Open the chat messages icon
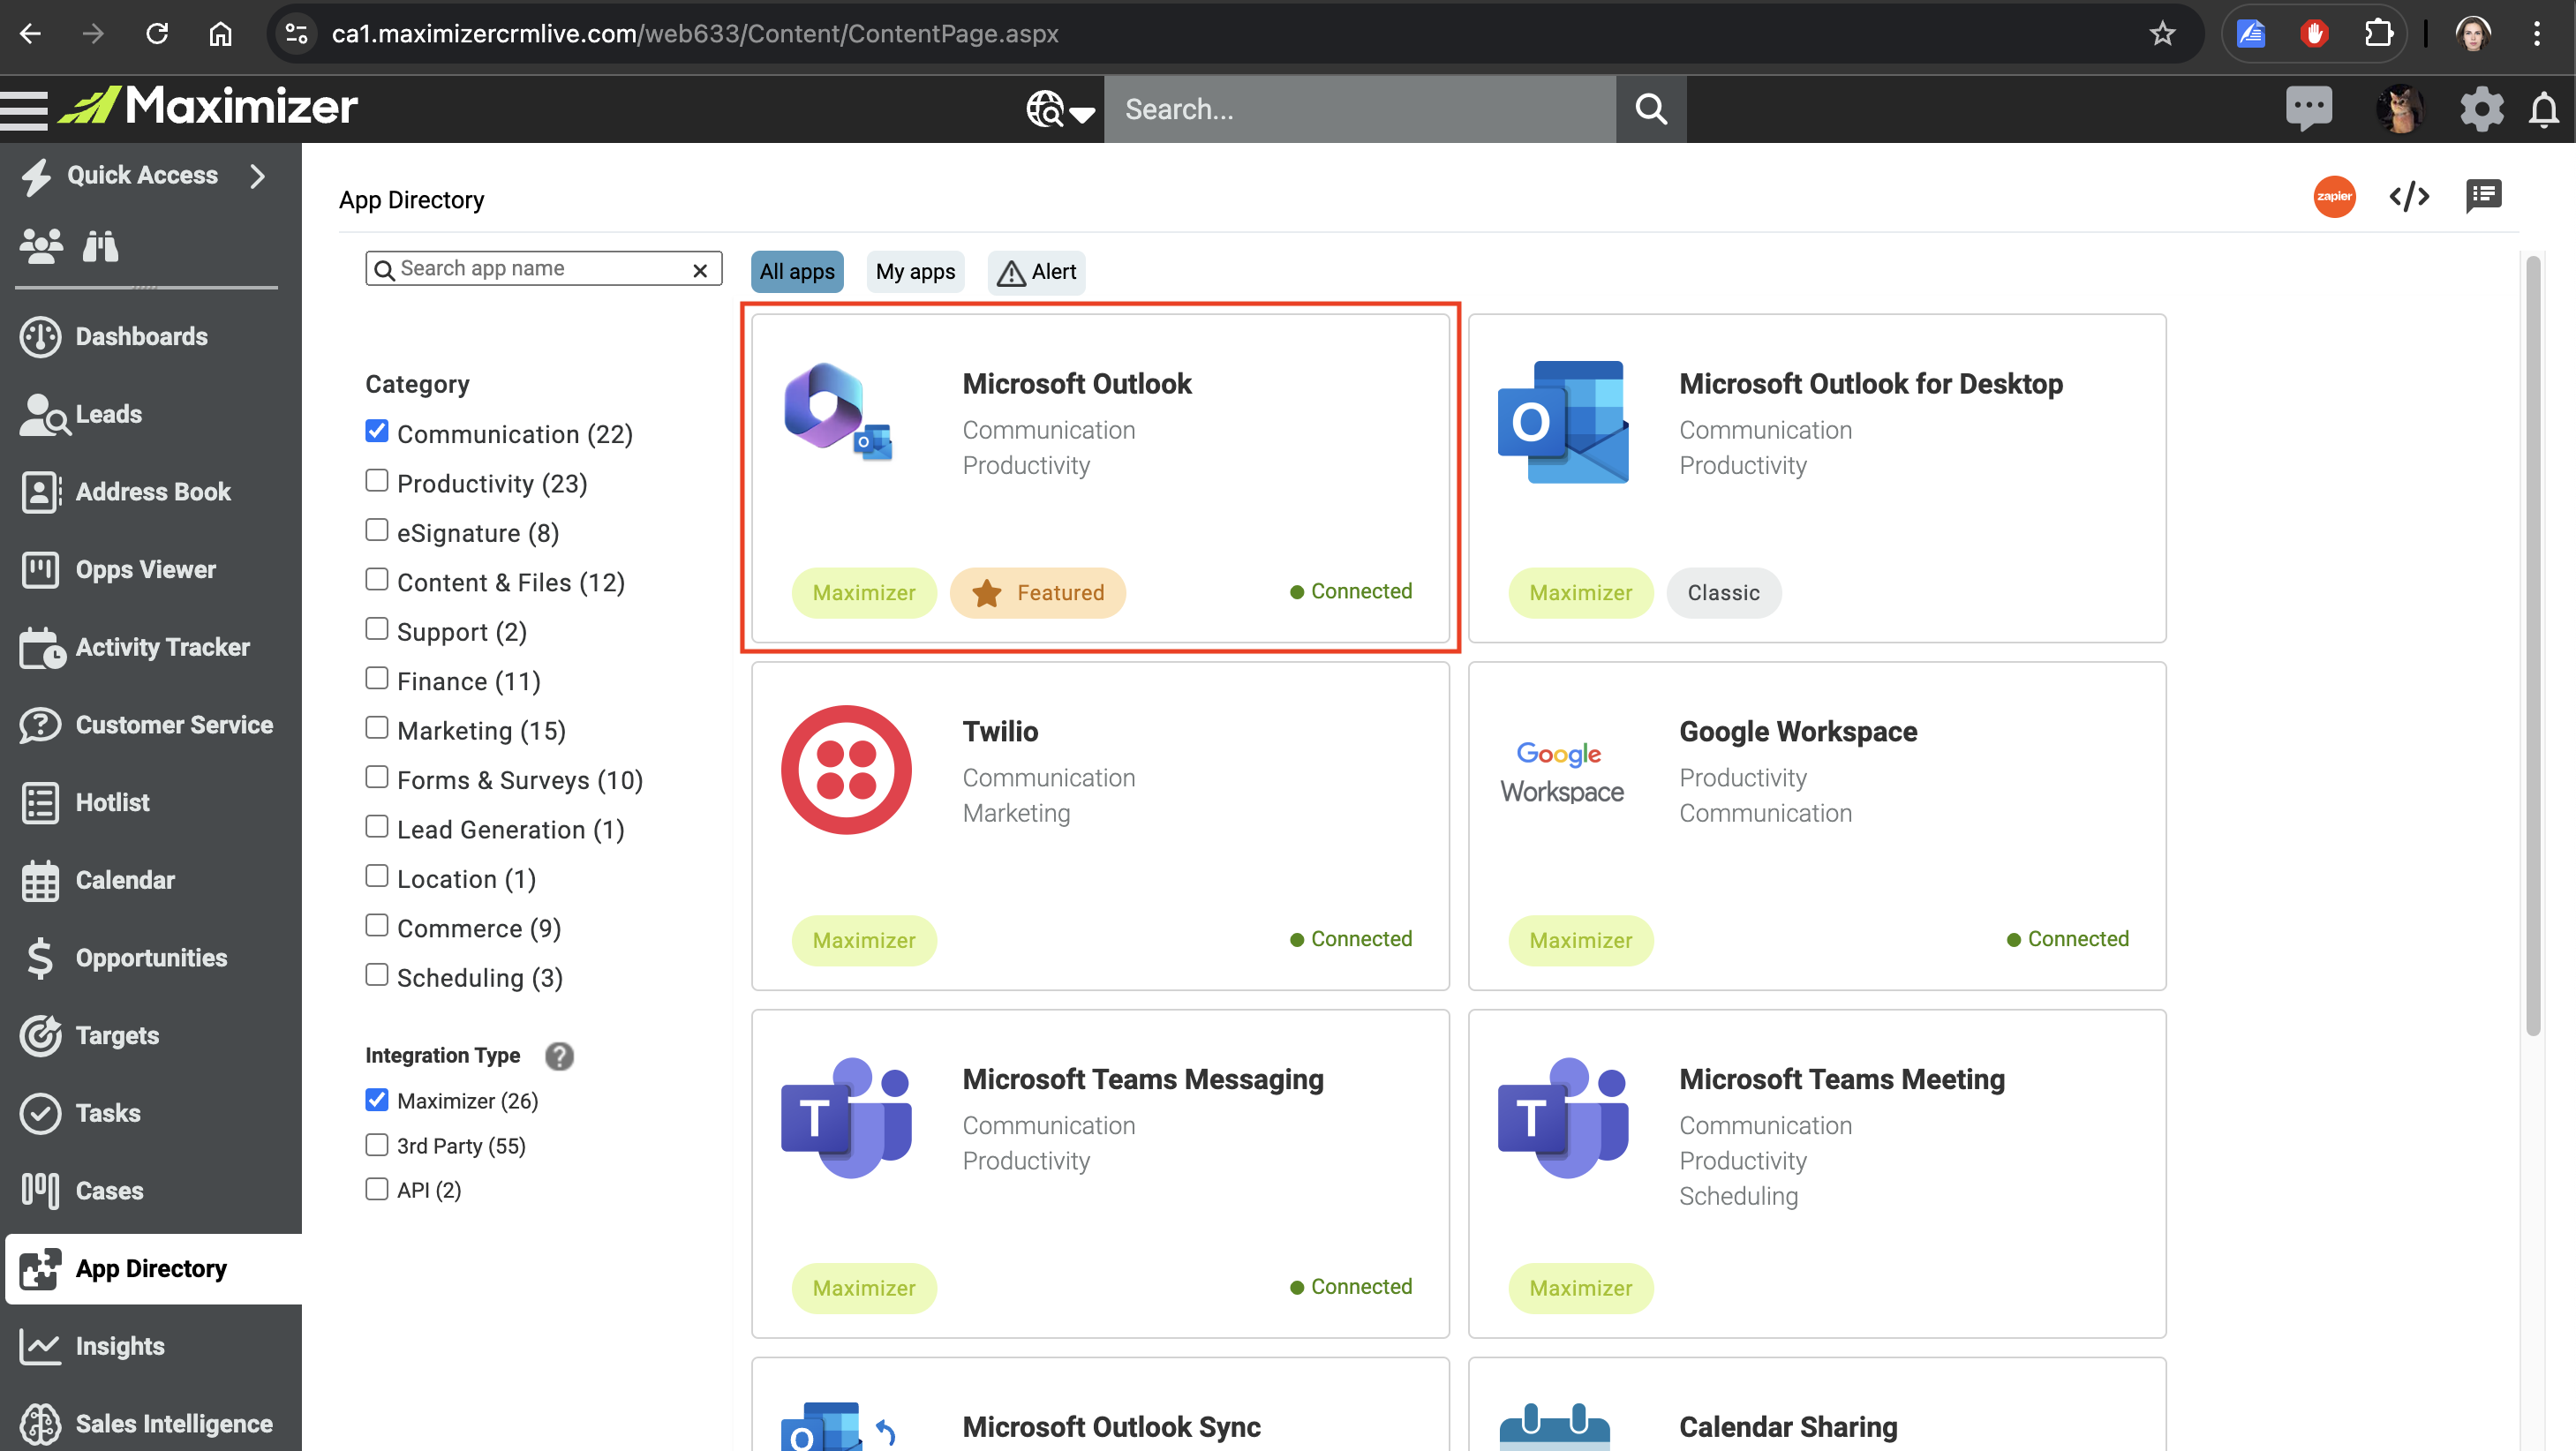 coord(2308,109)
